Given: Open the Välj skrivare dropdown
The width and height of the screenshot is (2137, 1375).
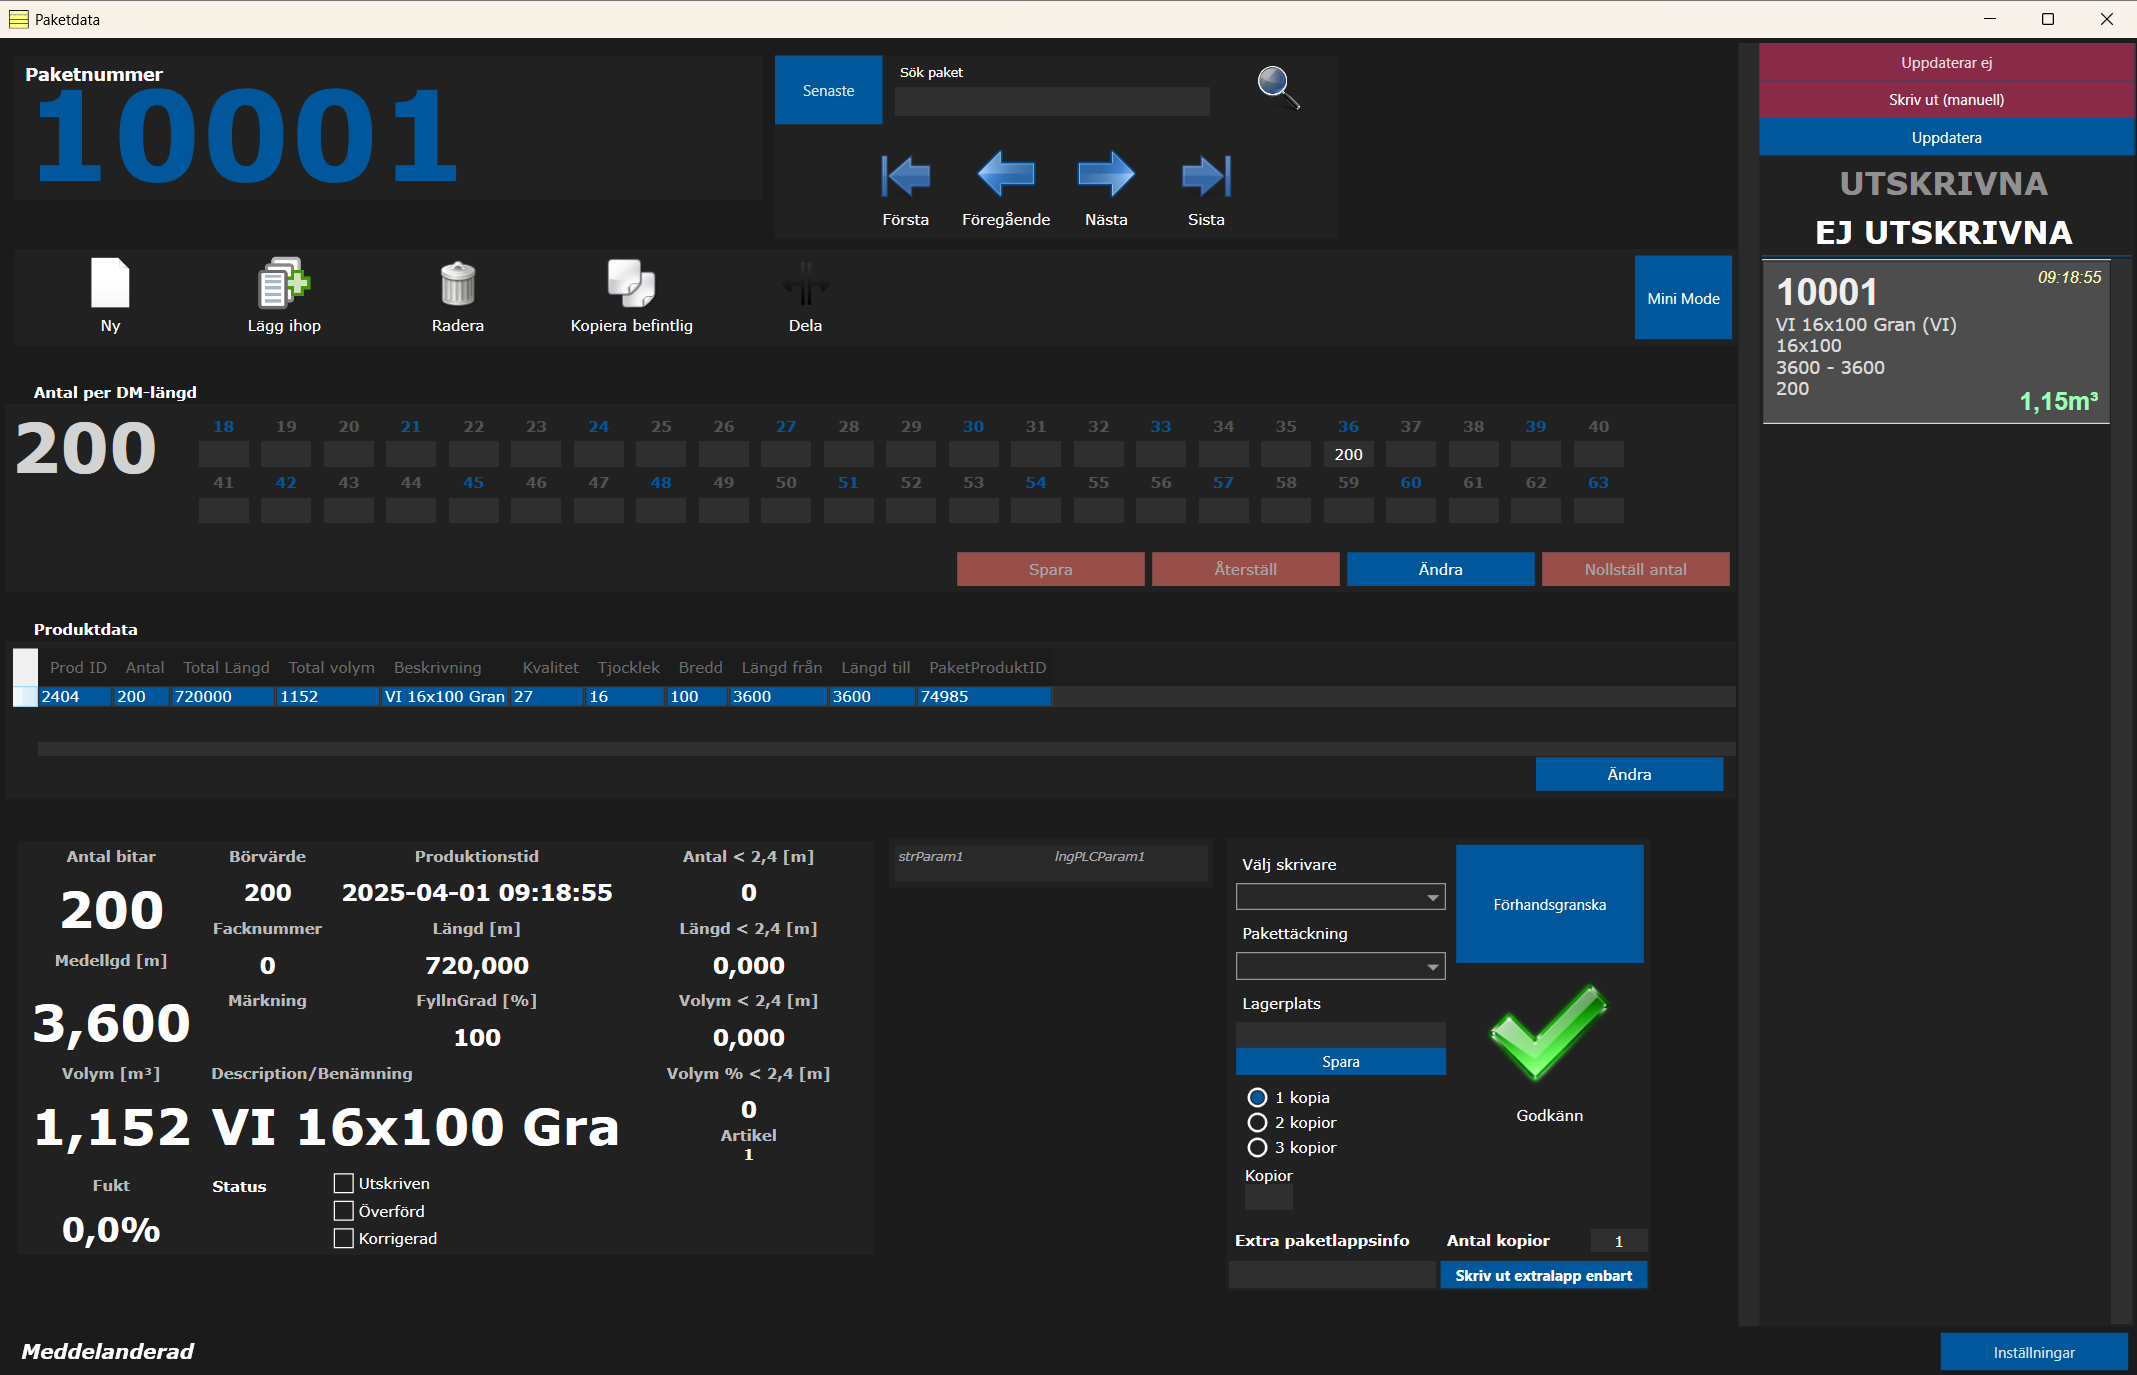Looking at the screenshot, I should 1340,897.
